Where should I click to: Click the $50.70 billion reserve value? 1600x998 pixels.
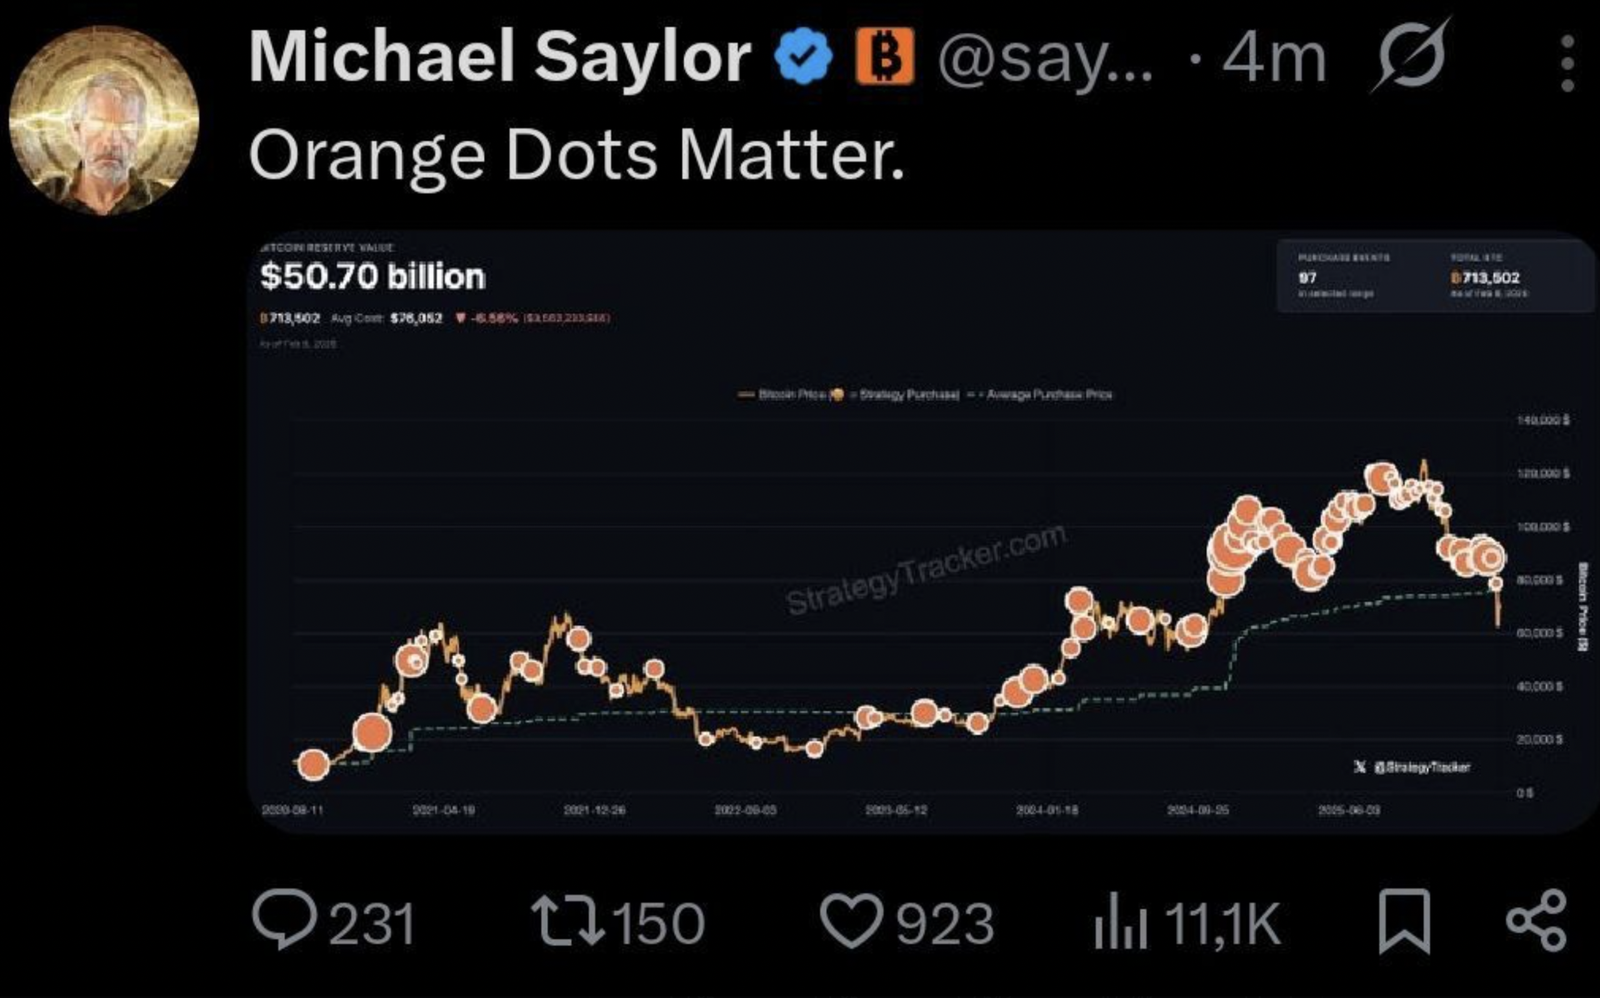pos(372,276)
